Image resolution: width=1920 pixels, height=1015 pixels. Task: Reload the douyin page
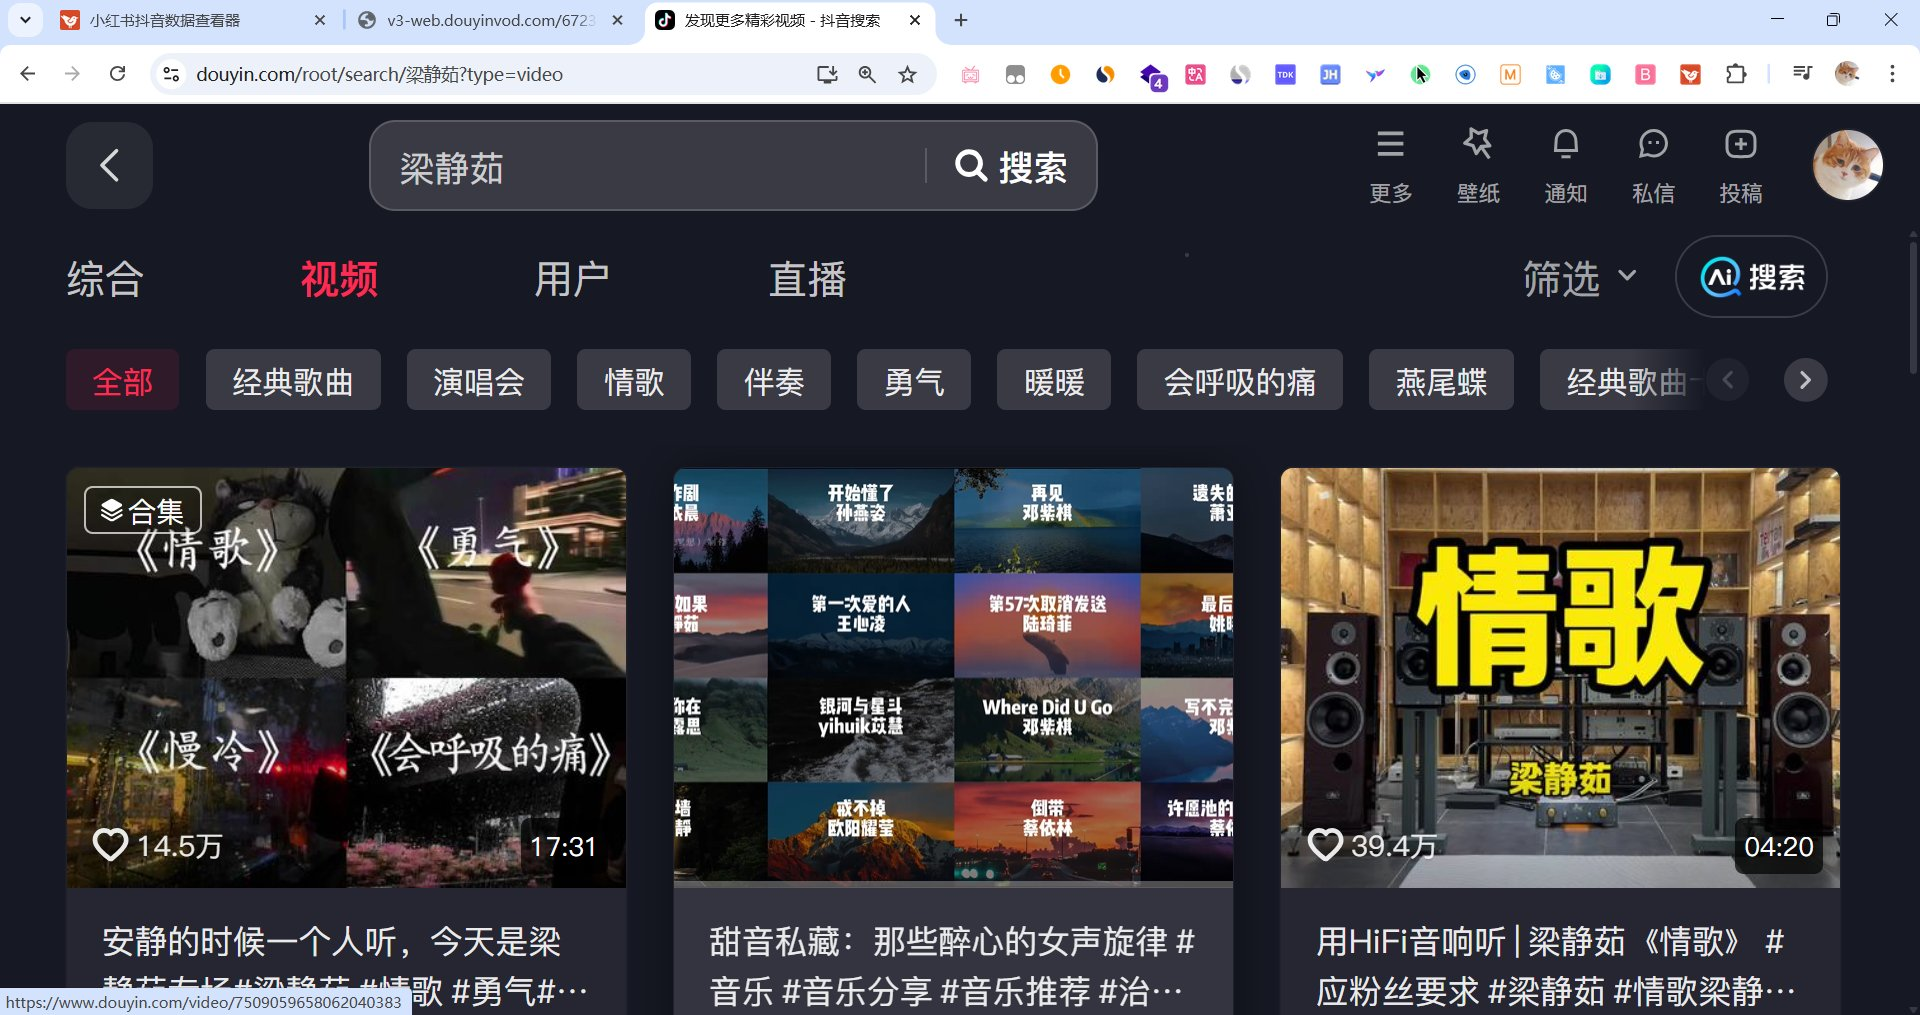(117, 74)
